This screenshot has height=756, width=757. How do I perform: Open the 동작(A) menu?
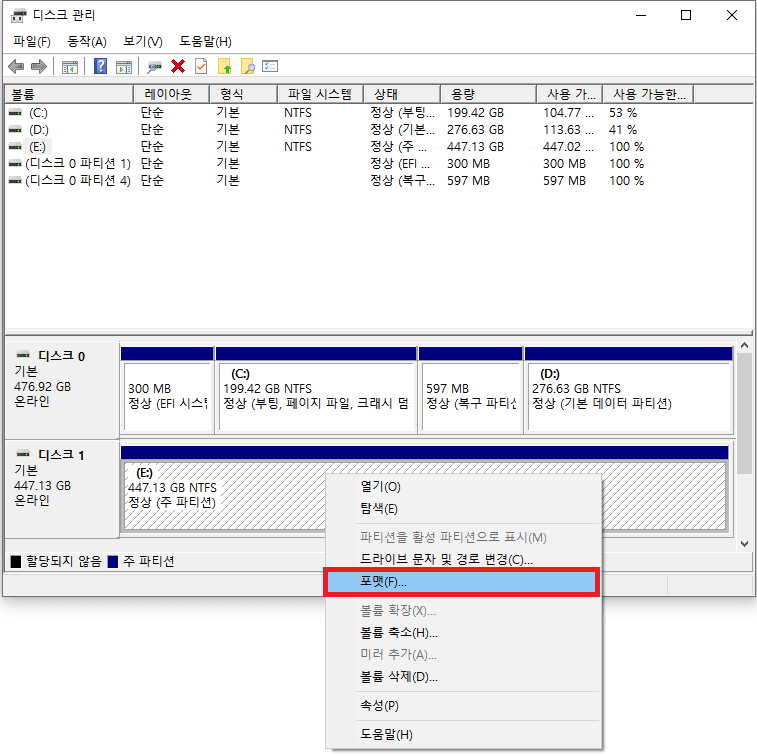(87, 42)
